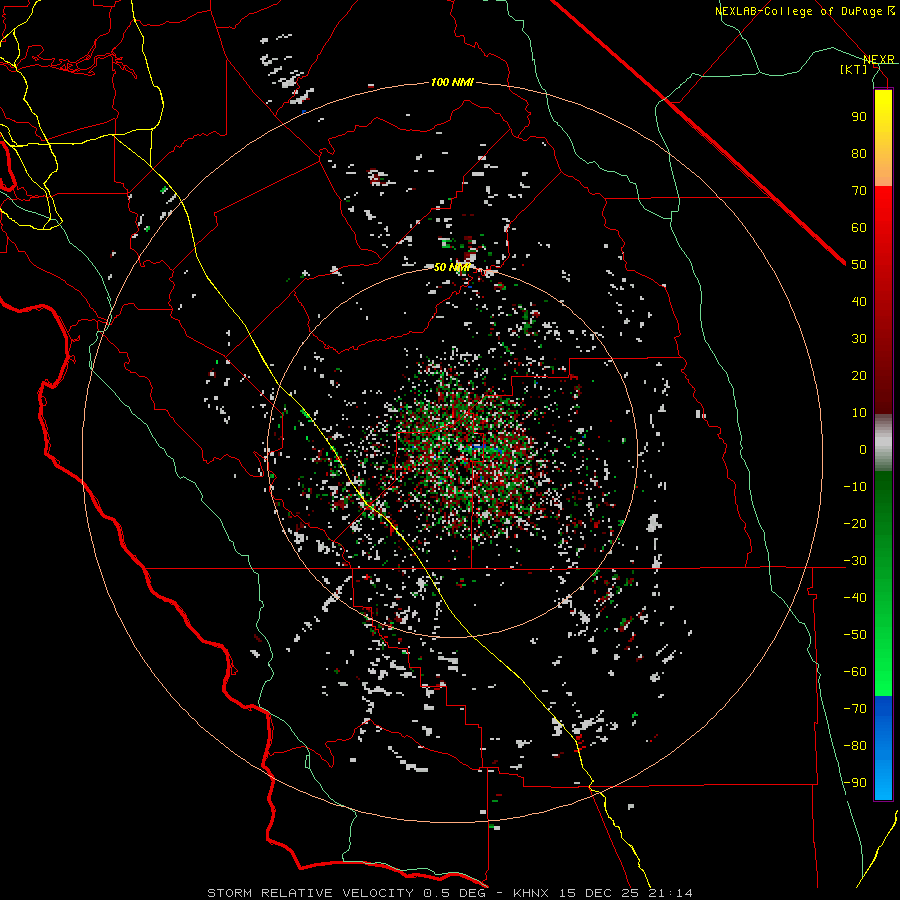The width and height of the screenshot is (900, 900).
Task: Click the 20 value on the velocity scale
Action: [859, 375]
